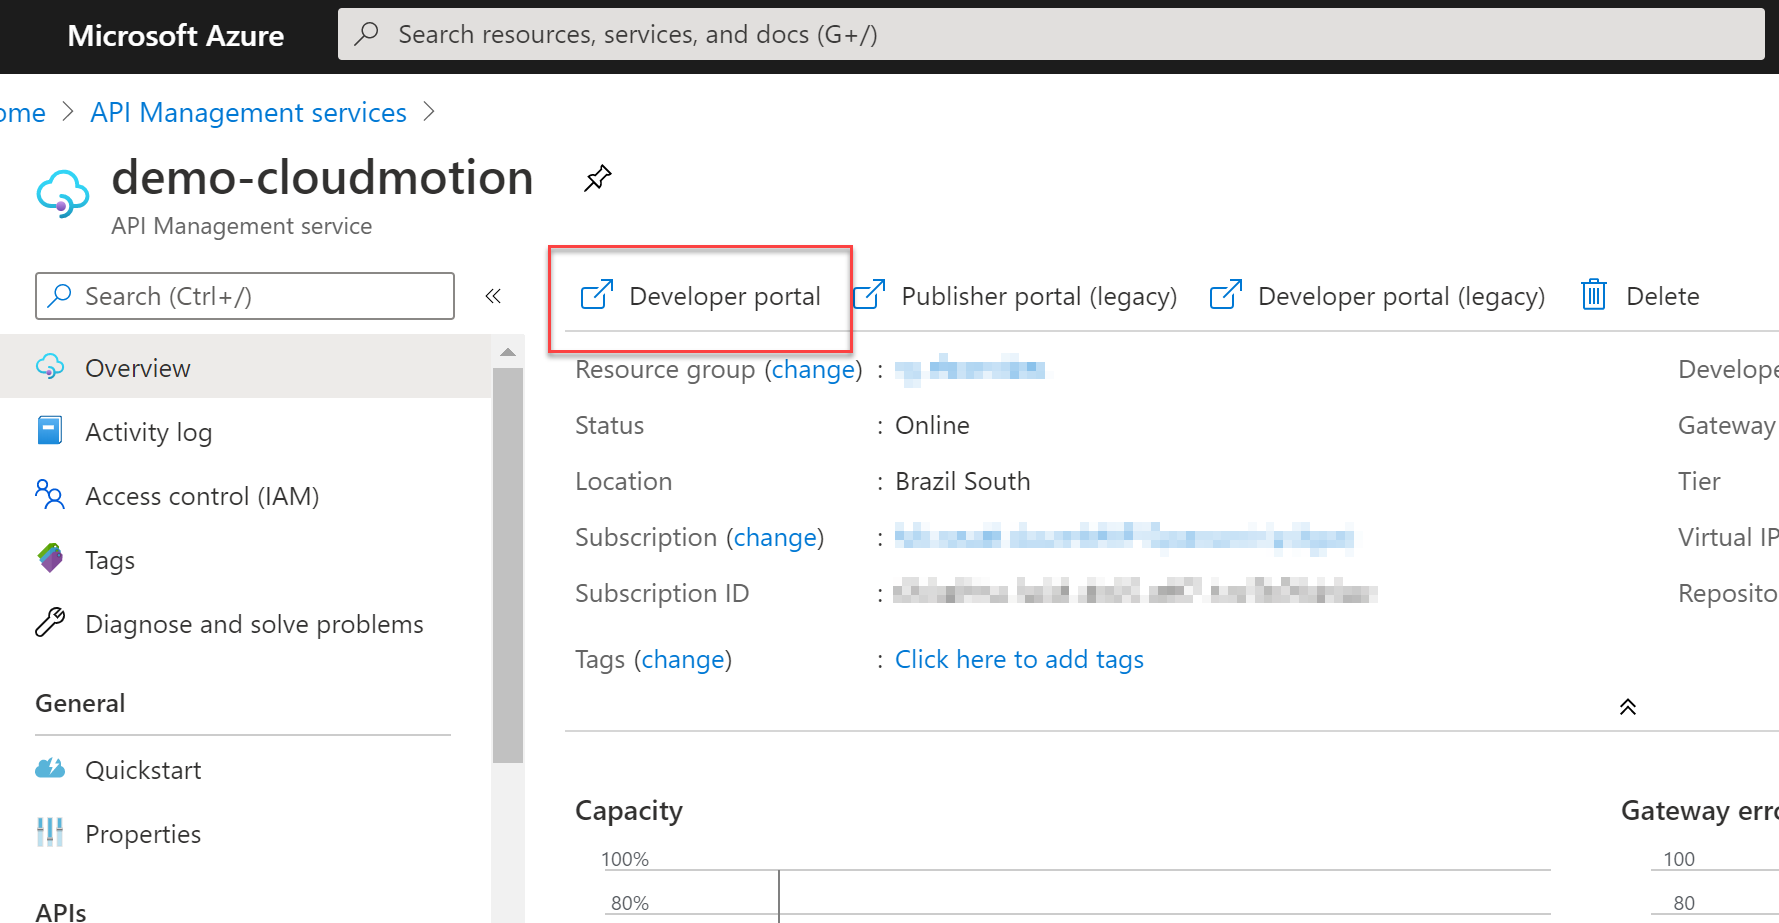Click the 'demo-cloudmotion' title
This screenshot has width=1779, height=923.
[322, 177]
